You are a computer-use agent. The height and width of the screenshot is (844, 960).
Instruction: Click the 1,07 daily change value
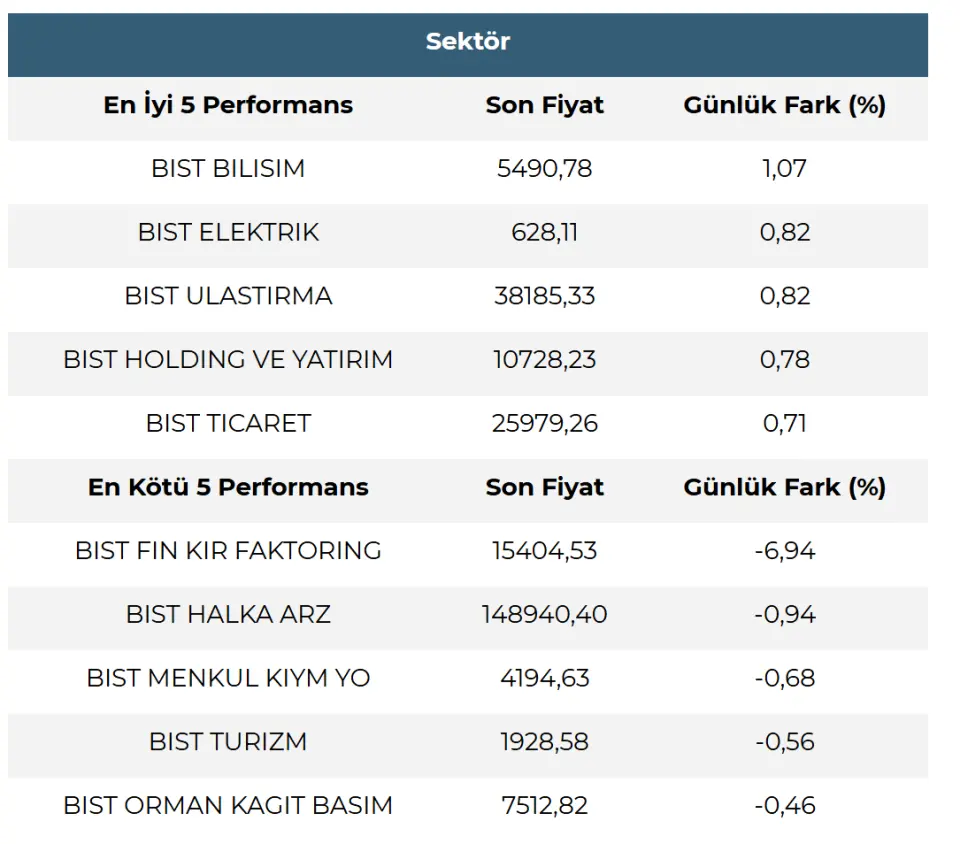tap(784, 168)
